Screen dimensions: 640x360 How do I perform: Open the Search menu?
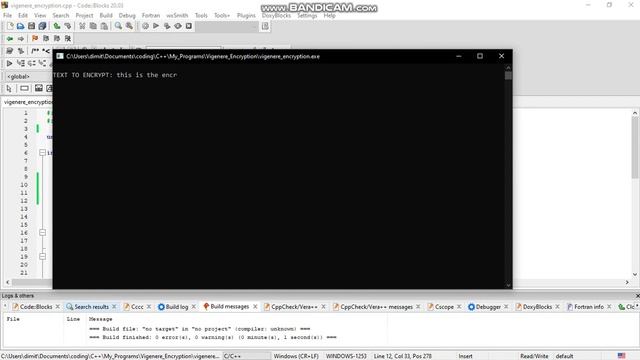pos(61,16)
